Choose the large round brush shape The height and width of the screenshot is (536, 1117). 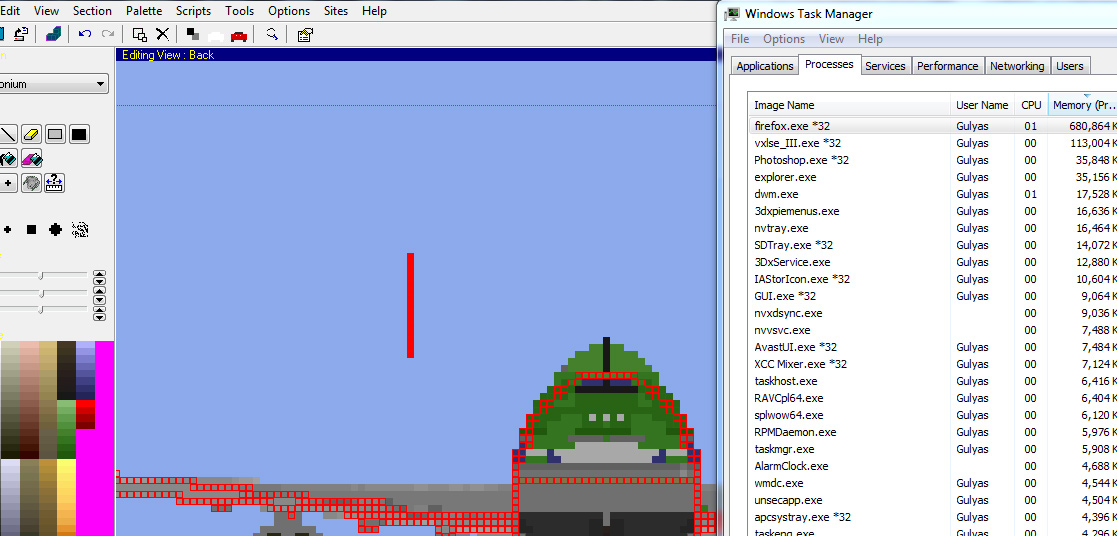(x=56, y=230)
